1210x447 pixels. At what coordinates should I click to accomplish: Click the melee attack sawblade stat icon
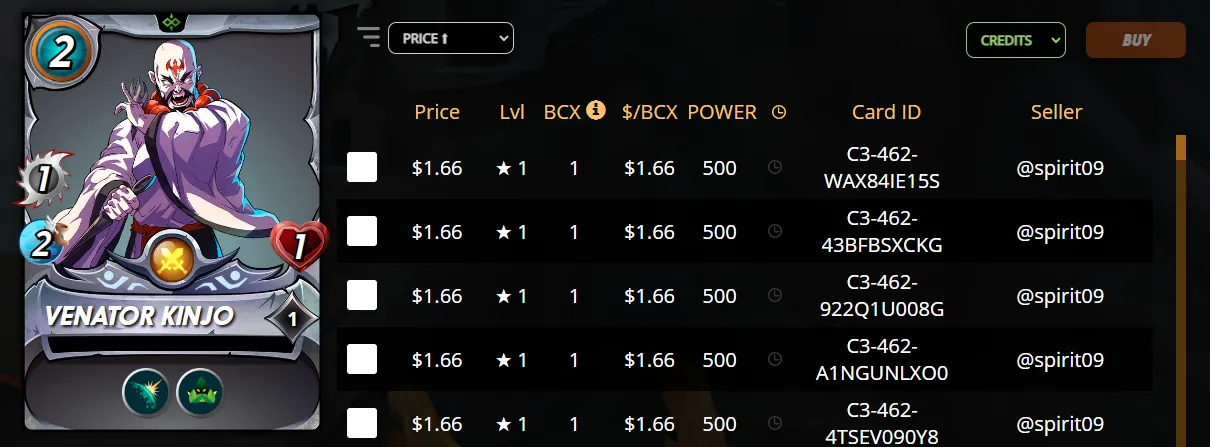[42, 180]
